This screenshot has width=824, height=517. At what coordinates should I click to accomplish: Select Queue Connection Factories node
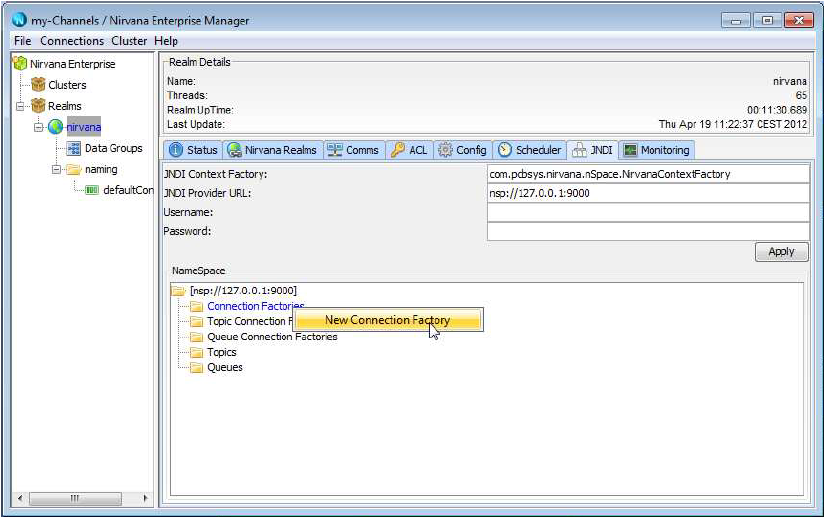[272, 337]
